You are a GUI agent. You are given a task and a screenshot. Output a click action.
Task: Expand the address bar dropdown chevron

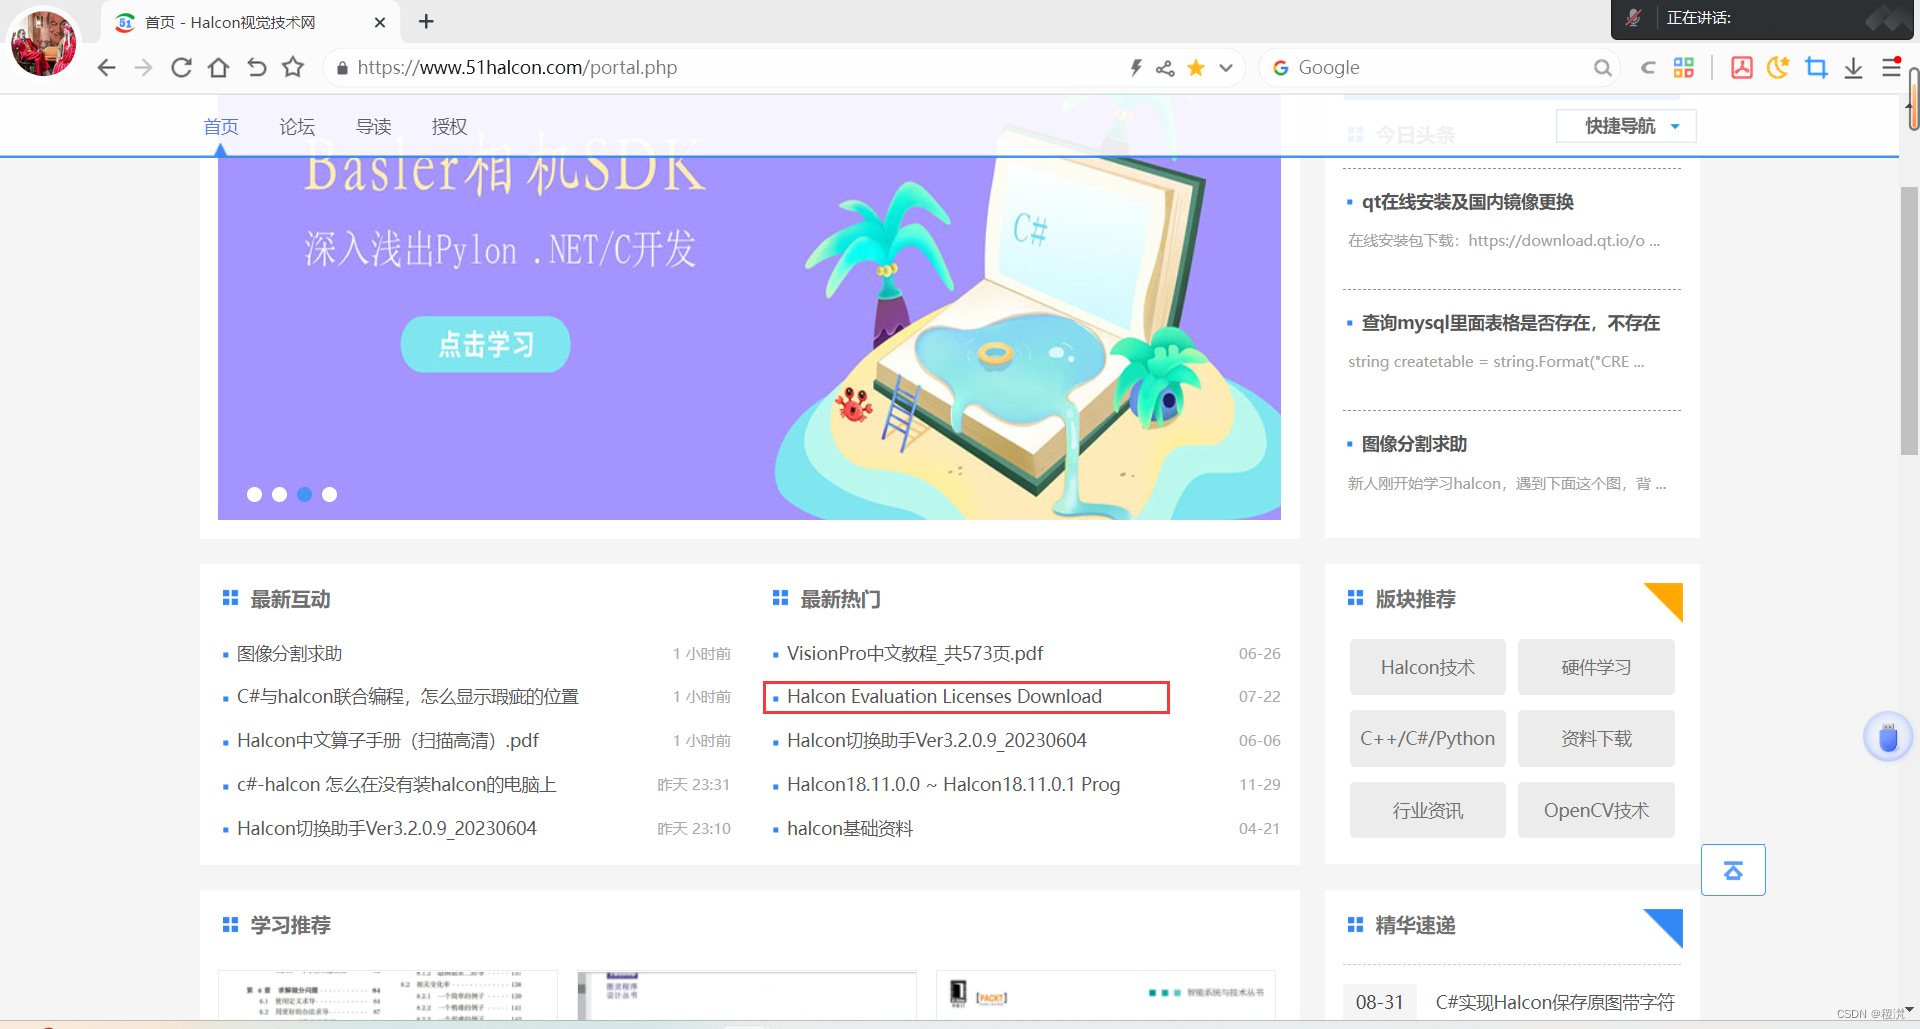click(1226, 68)
